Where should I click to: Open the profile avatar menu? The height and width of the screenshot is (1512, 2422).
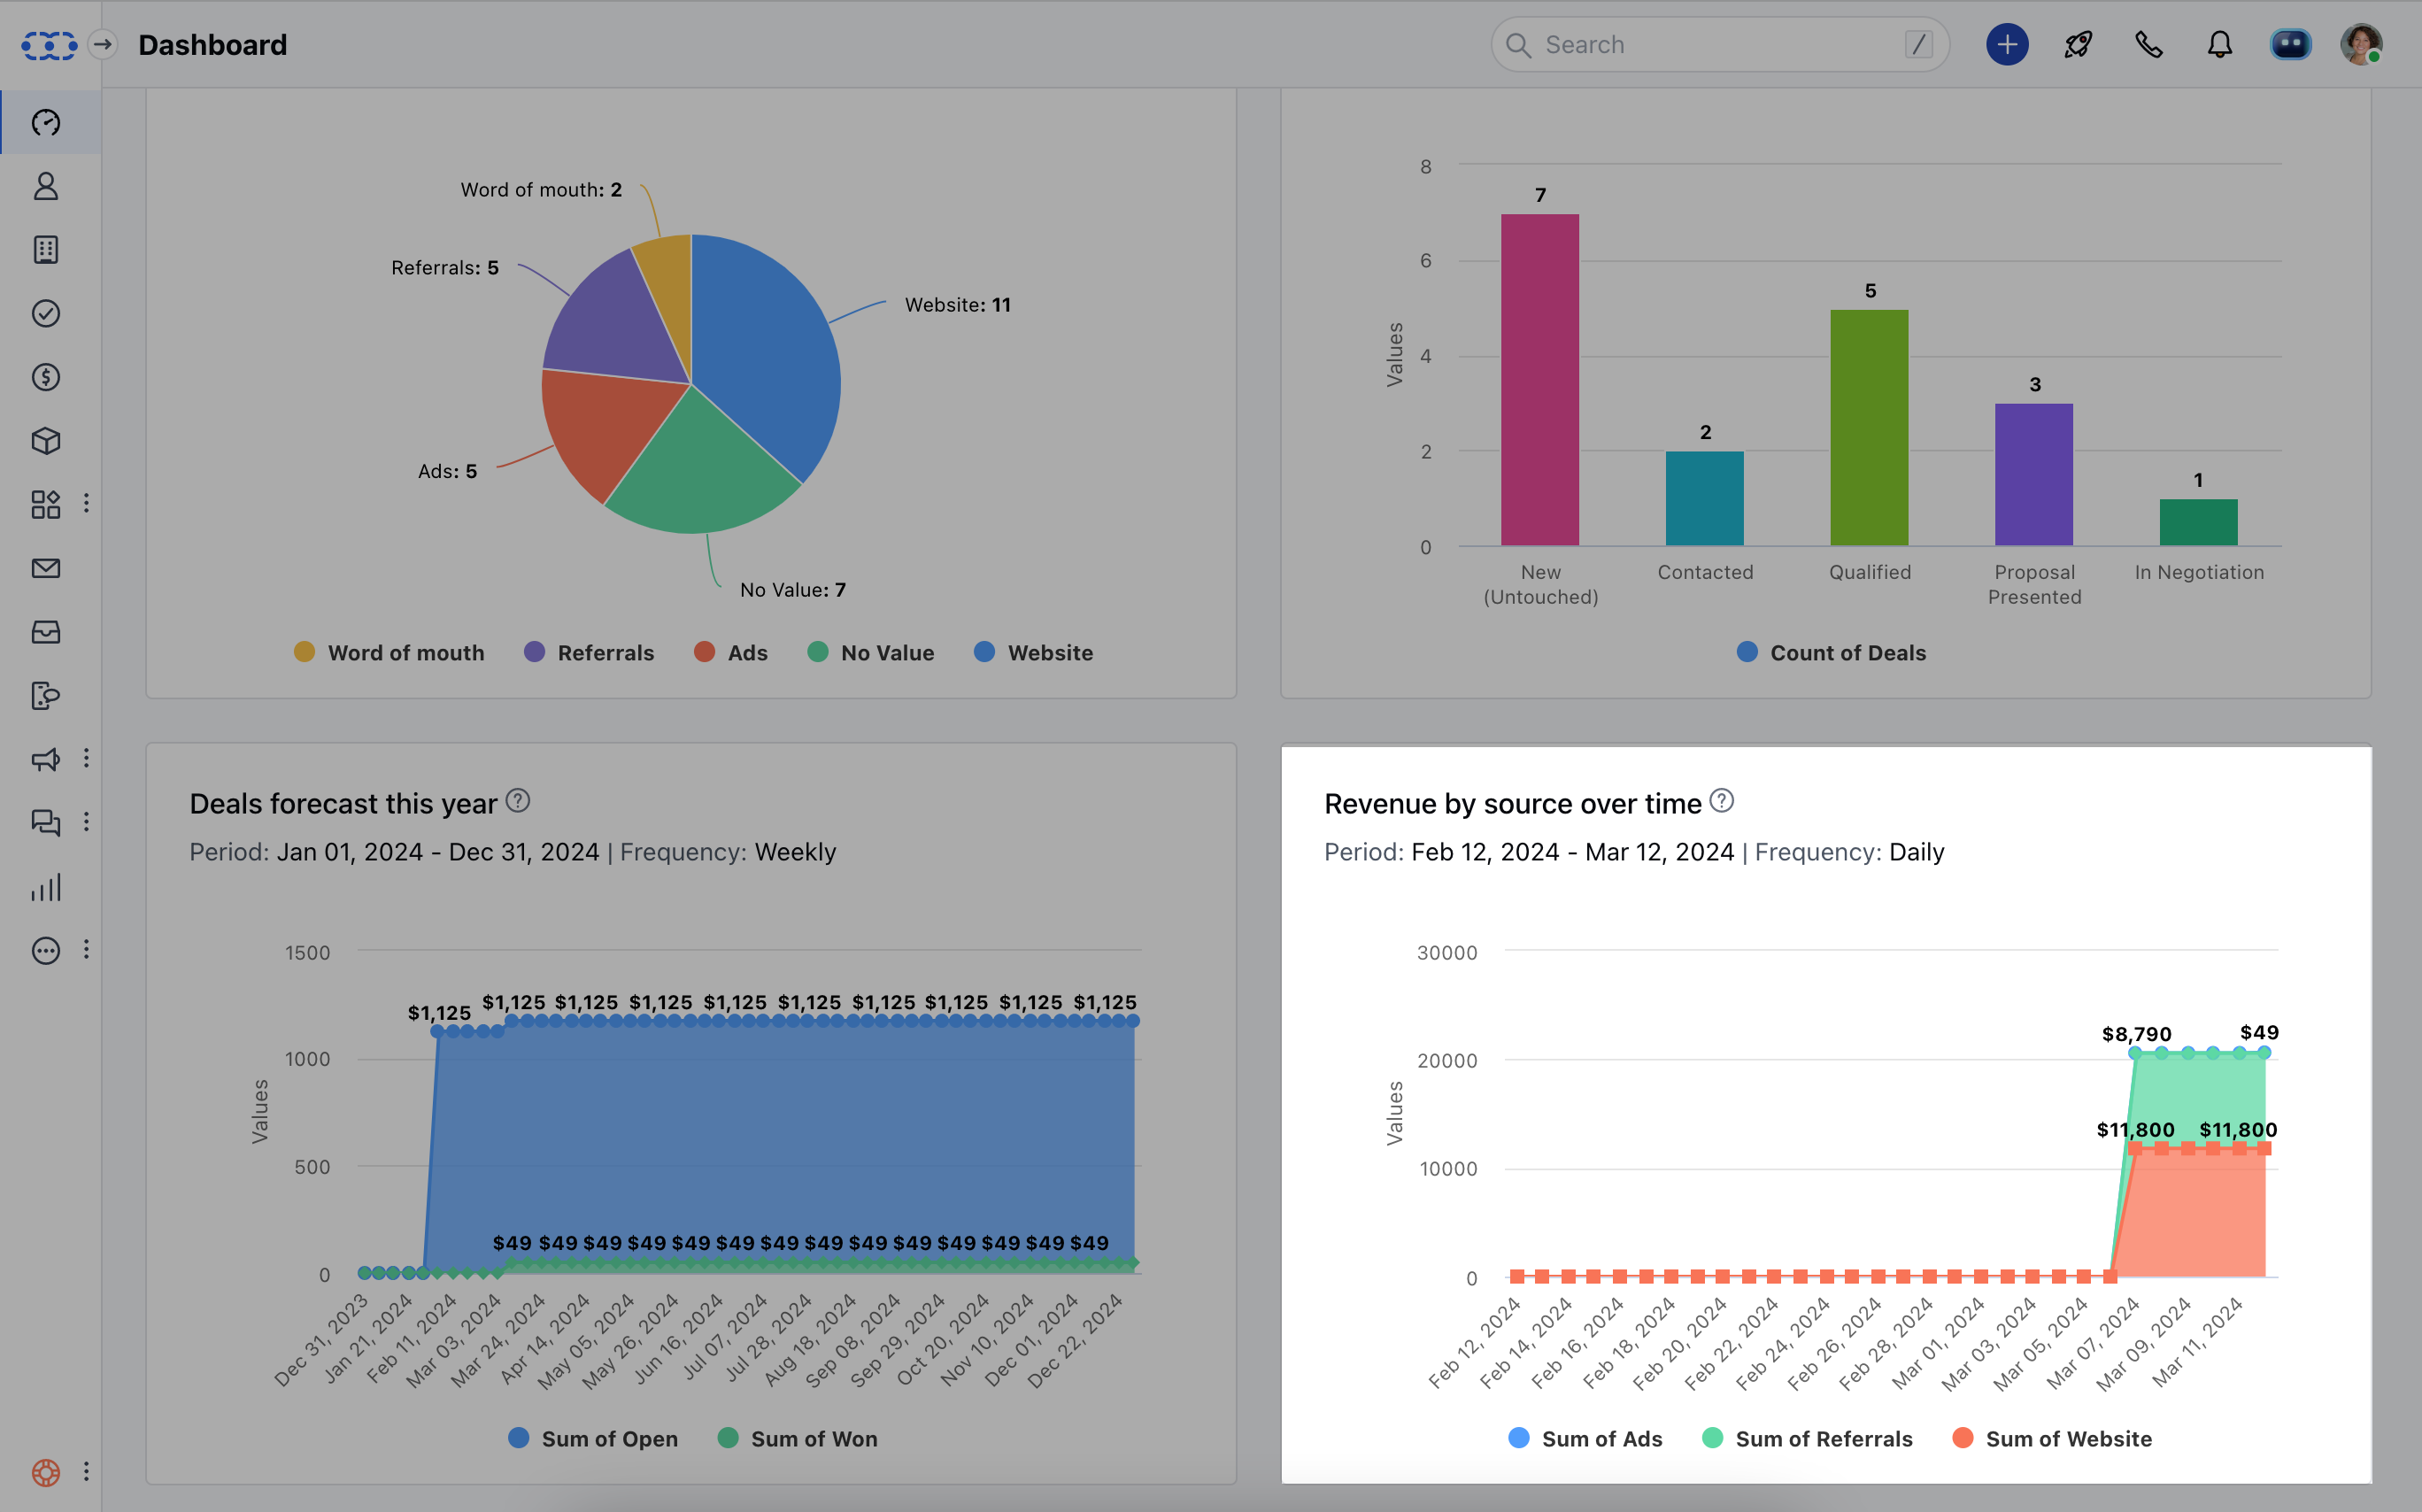point(2360,44)
